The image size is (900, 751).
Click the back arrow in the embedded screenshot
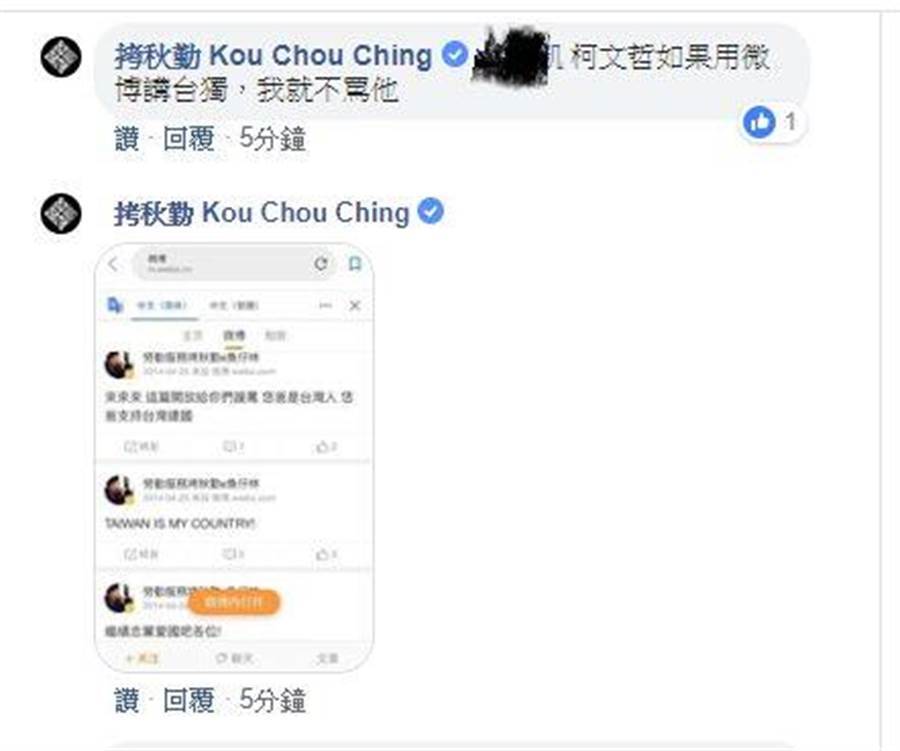[112, 264]
